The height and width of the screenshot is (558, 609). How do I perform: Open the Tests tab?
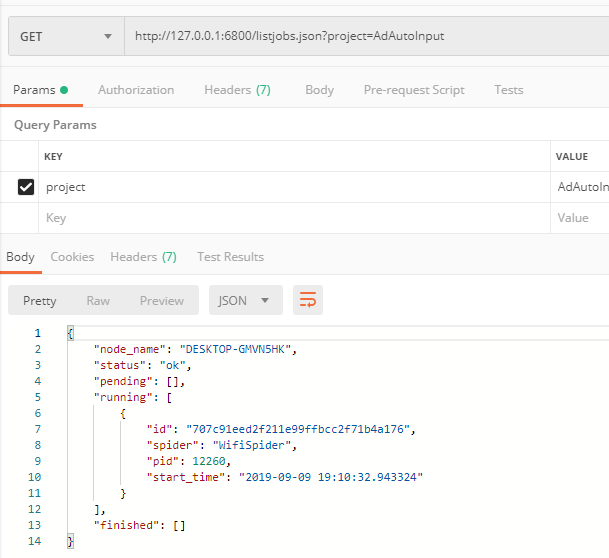point(508,90)
